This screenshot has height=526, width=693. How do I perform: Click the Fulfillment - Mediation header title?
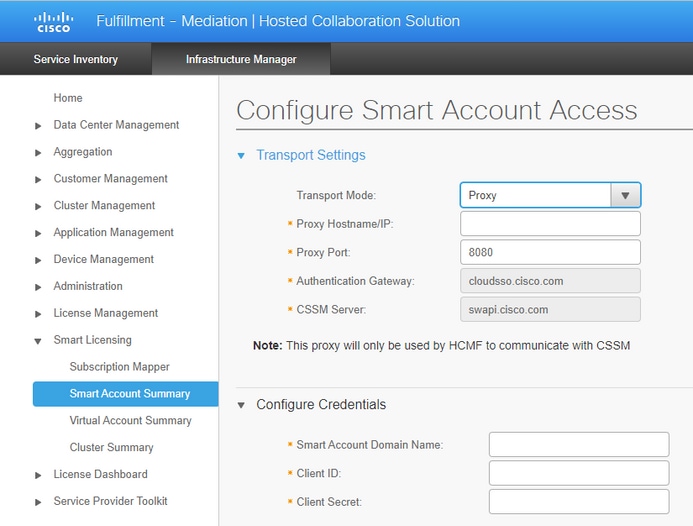coord(278,21)
